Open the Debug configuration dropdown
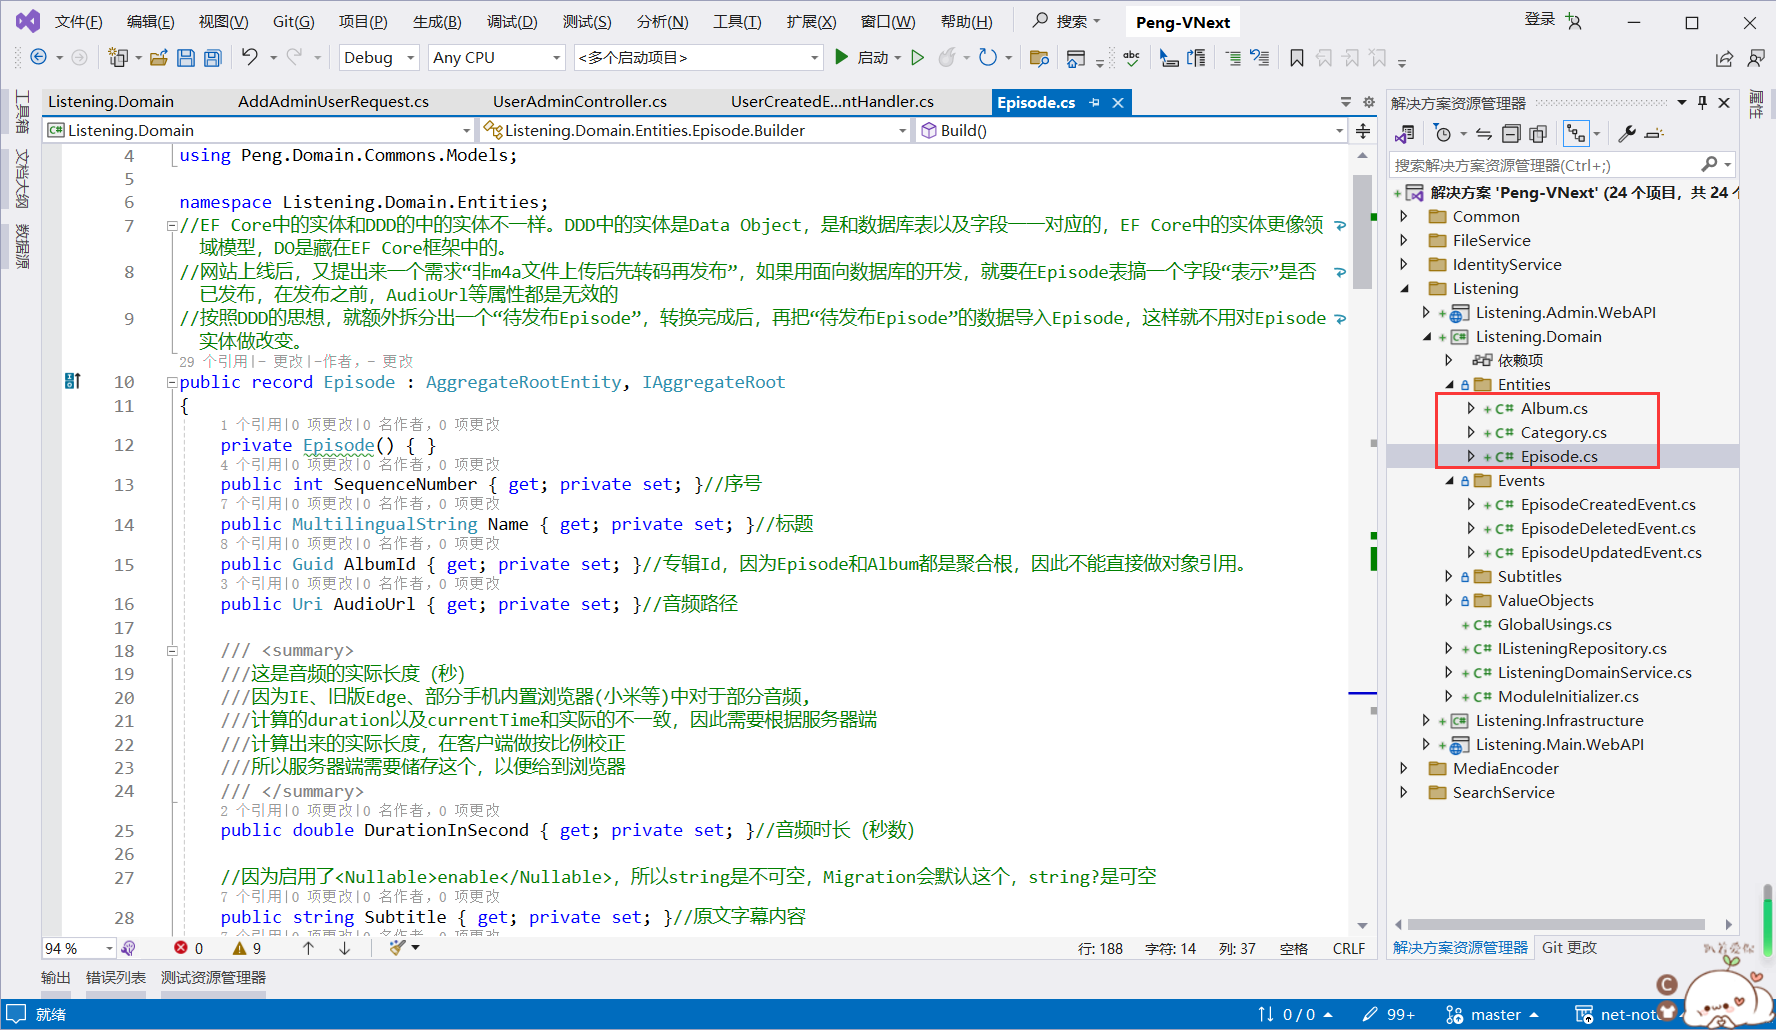Image resolution: width=1776 pixels, height=1030 pixels. tap(379, 58)
